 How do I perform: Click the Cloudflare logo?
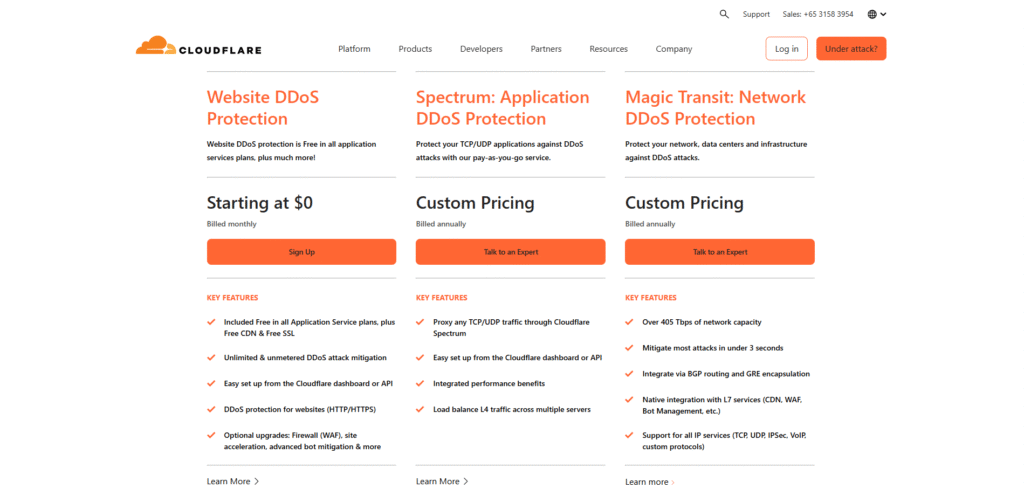click(x=198, y=48)
